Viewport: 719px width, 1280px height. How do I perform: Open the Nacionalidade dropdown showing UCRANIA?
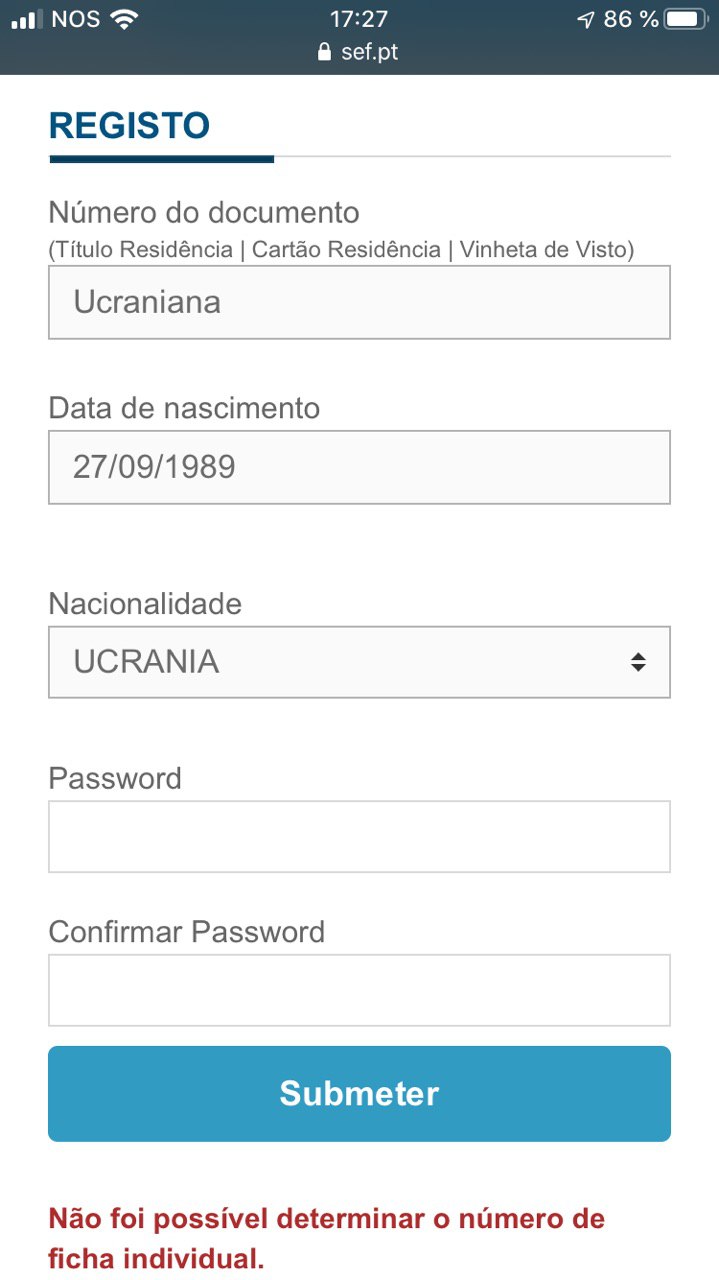coord(359,662)
